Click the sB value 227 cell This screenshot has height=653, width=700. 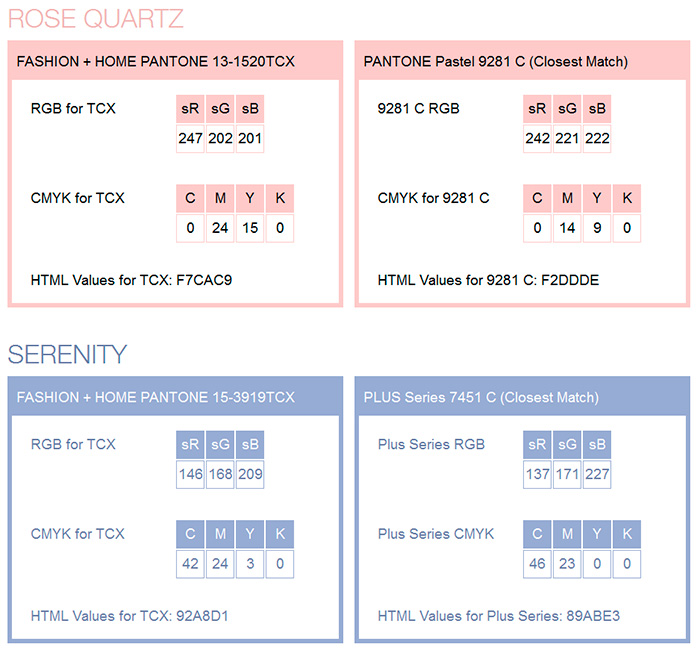pos(597,474)
